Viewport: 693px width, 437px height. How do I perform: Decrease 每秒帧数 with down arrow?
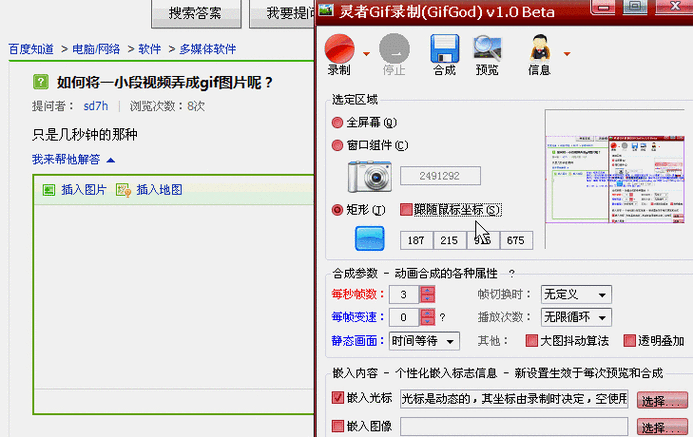pos(427,299)
